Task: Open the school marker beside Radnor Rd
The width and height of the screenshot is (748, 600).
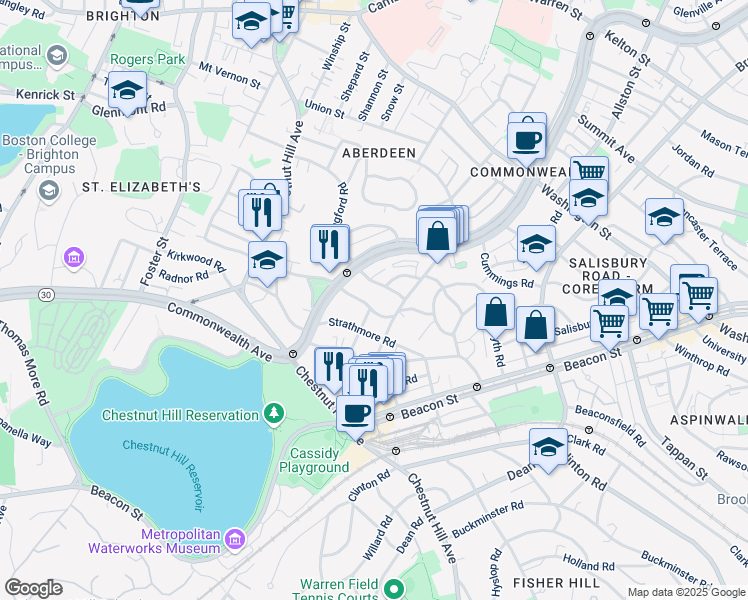Action: click(268, 261)
